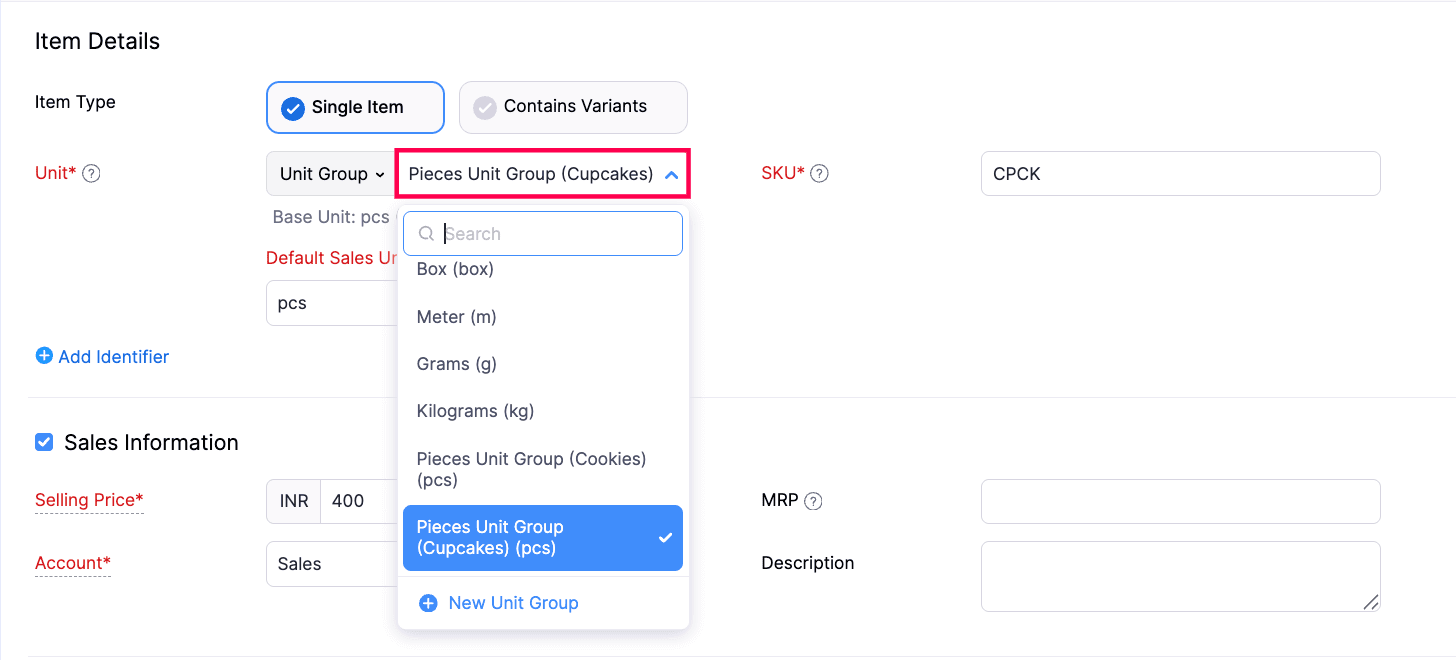Click inside the unit search field

[x=543, y=233]
